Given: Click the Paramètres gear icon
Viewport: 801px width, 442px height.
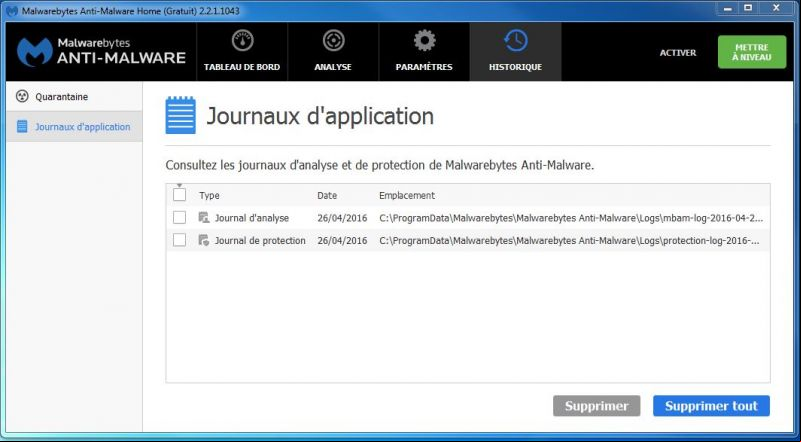Looking at the screenshot, I should point(425,40).
